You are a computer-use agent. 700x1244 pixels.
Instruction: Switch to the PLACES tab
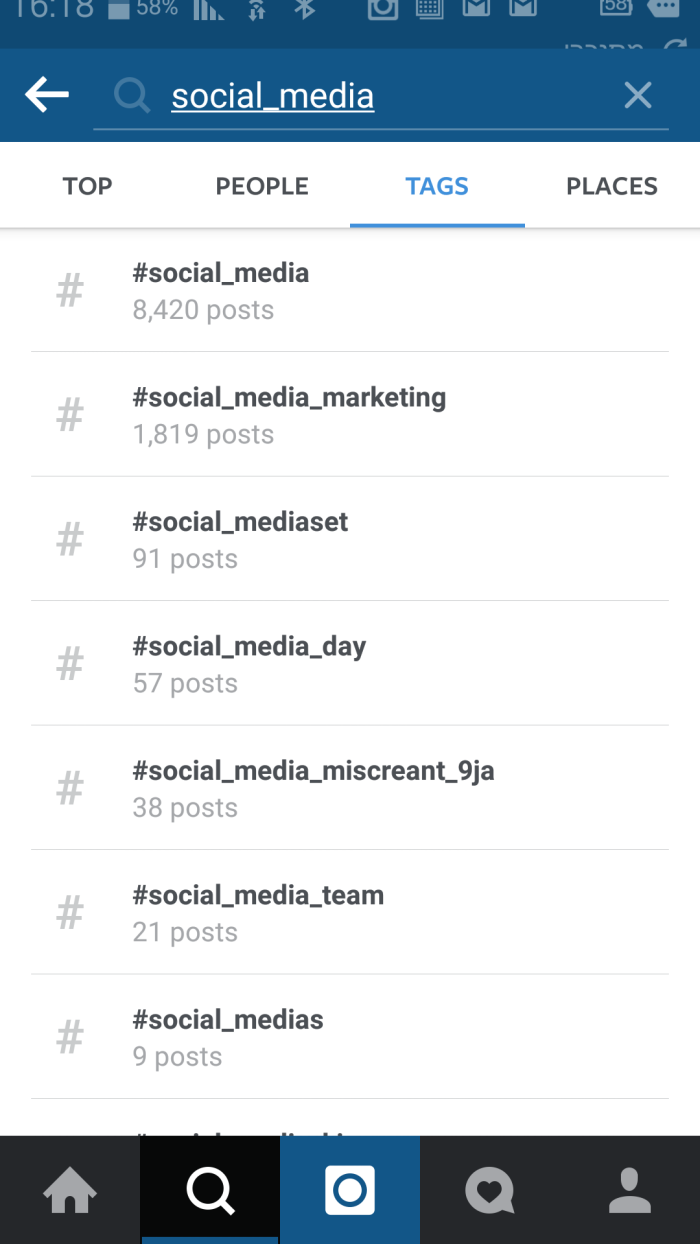tap(612, 186)
